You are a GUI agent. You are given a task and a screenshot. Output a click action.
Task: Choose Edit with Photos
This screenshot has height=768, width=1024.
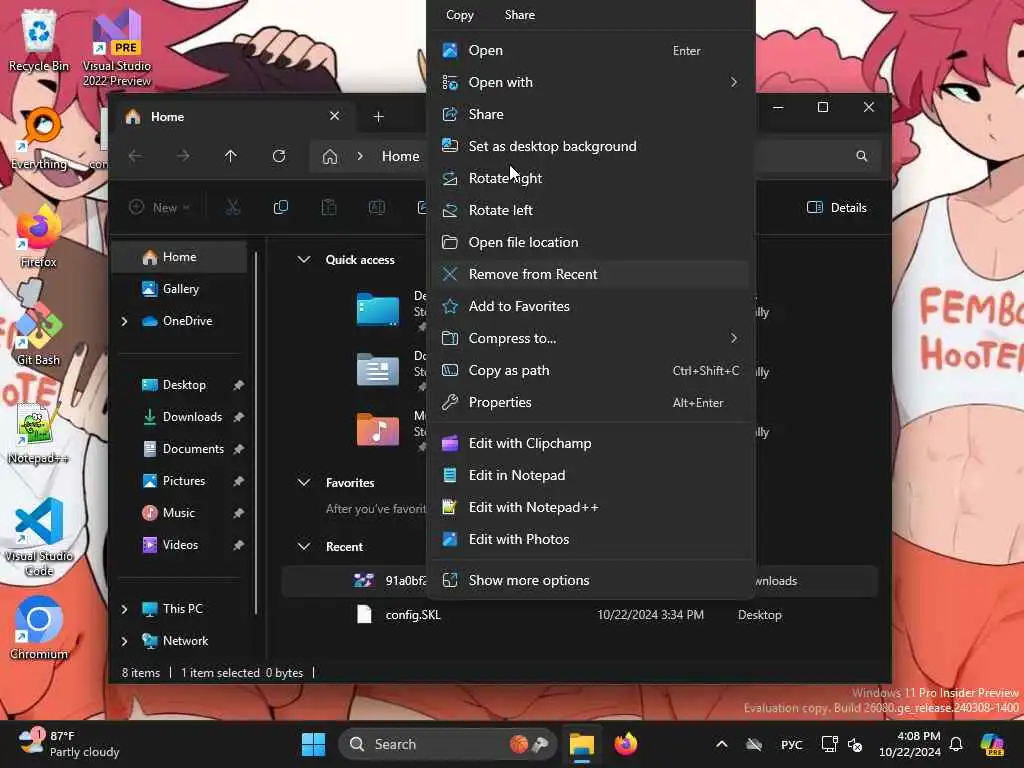(590, 539)
